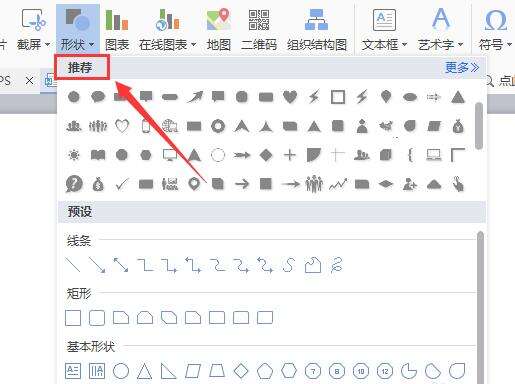The height and width of the screenshot is (384, 515).
Task: Select the pentagon basic shape
Action: click(265, 371)
